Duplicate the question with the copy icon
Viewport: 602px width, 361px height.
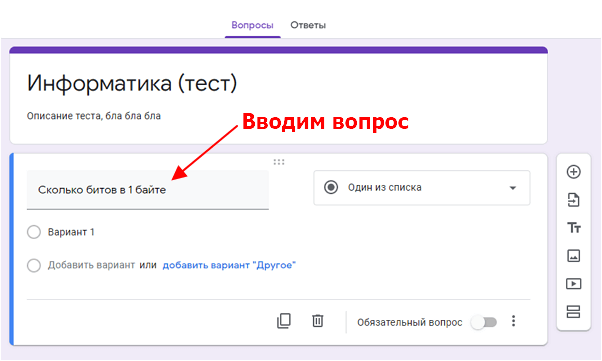[x=284, y=321]
